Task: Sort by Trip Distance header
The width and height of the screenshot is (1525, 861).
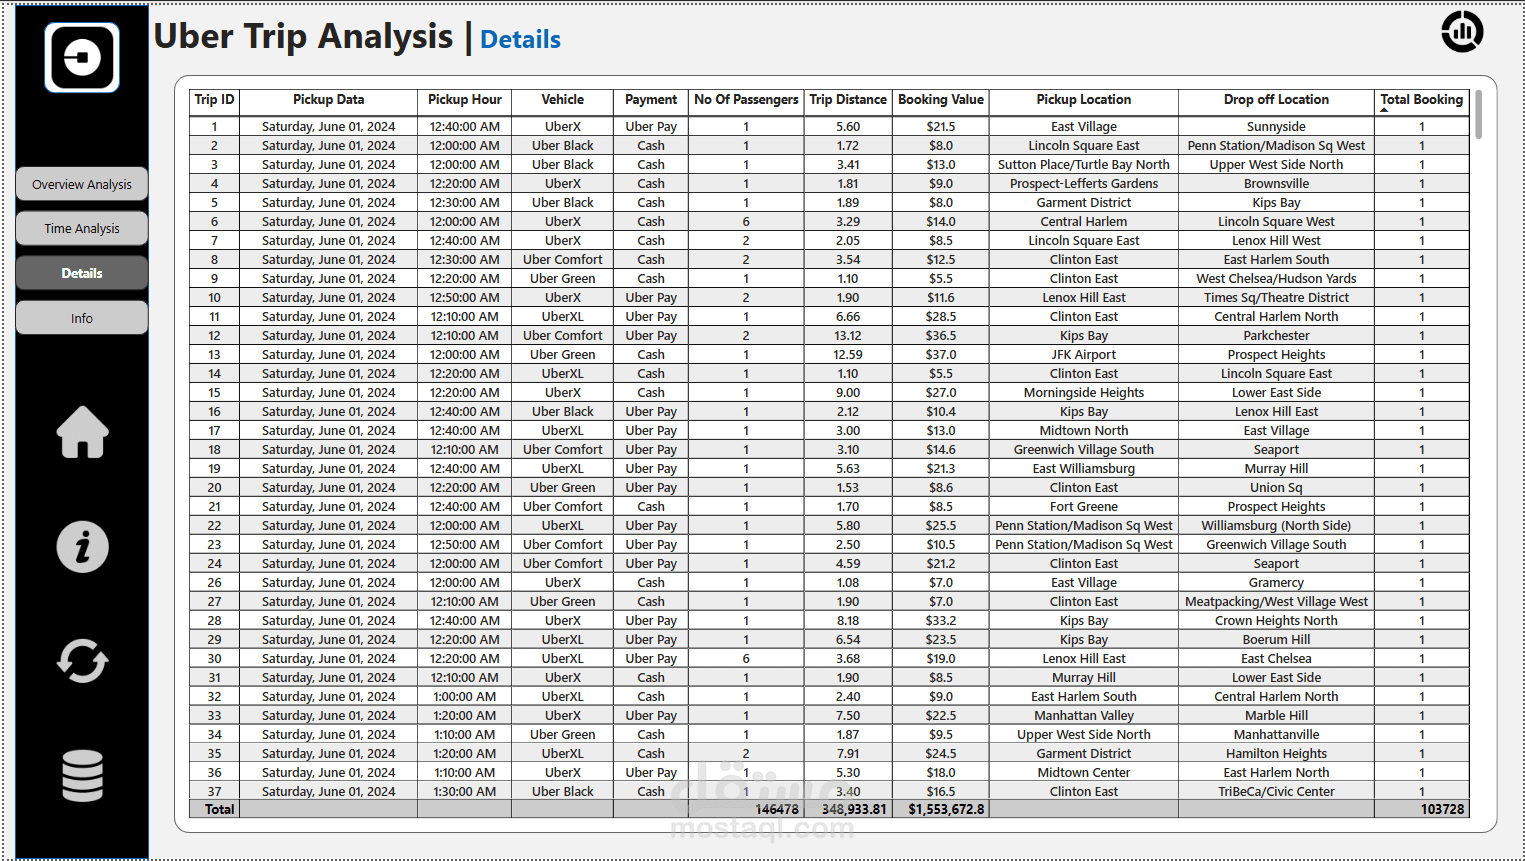Action: pos(848,100)
